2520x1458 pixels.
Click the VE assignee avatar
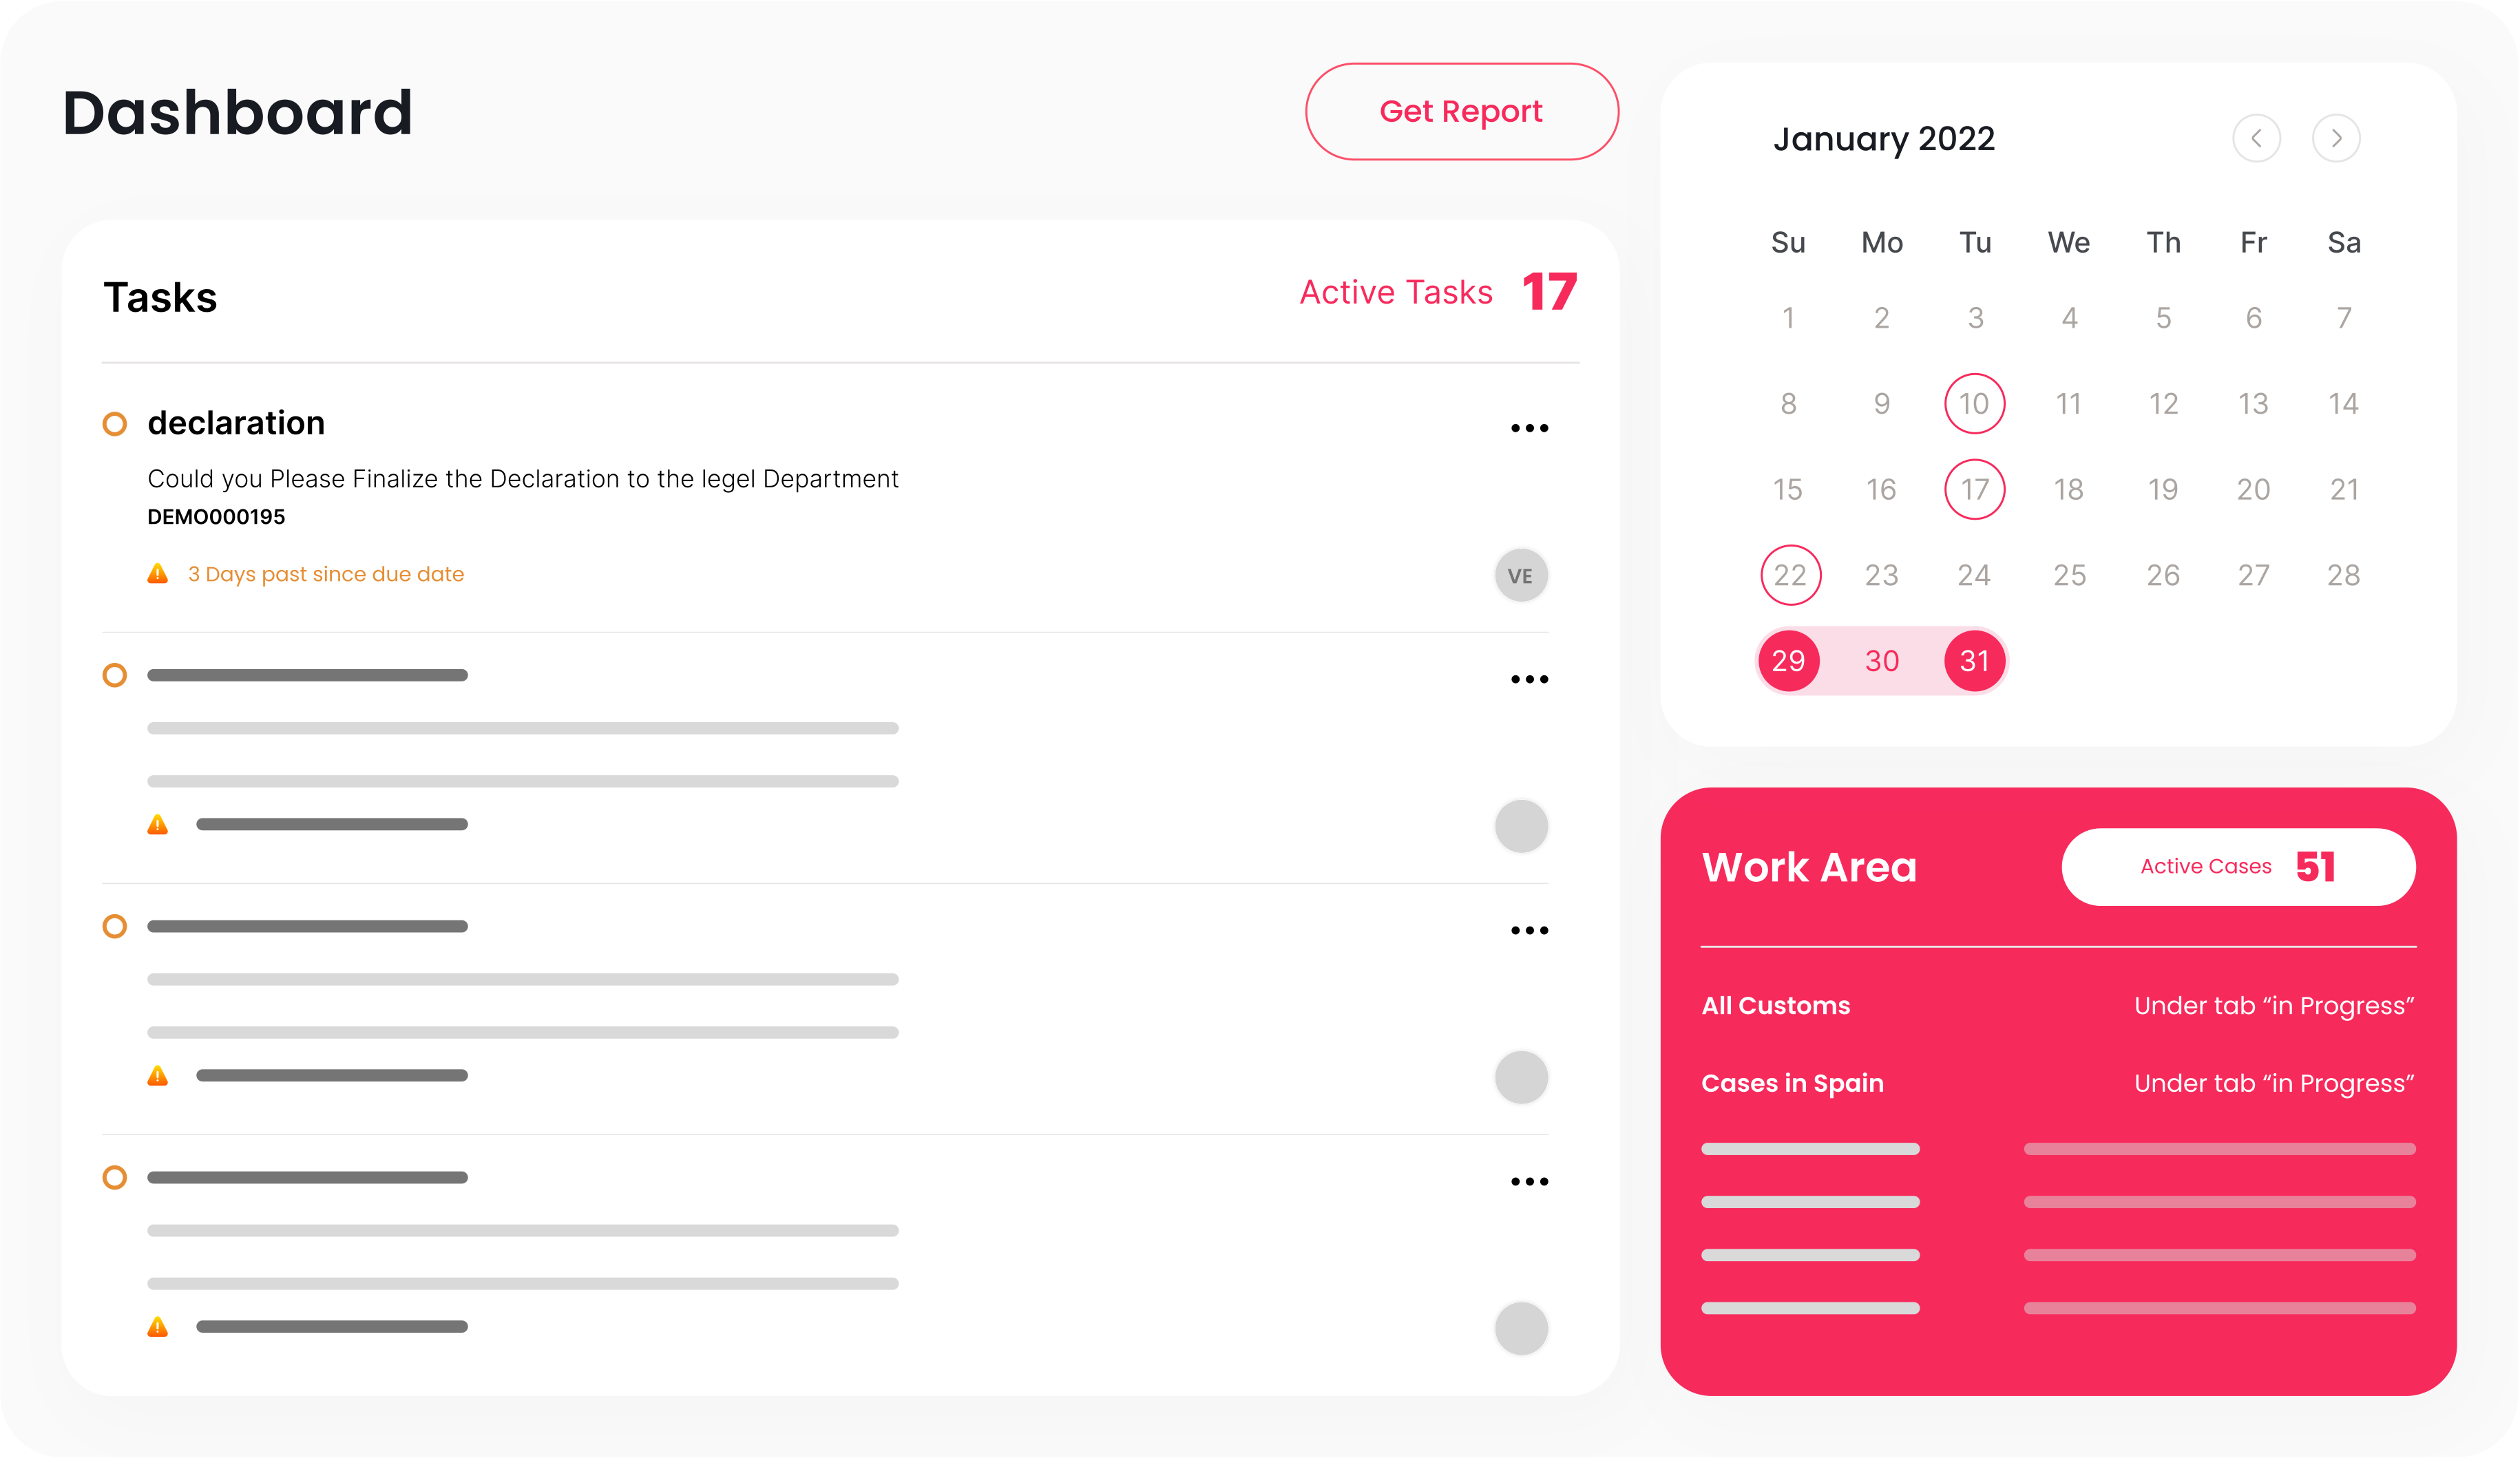pyautogui.click(x=1521, y=576)
